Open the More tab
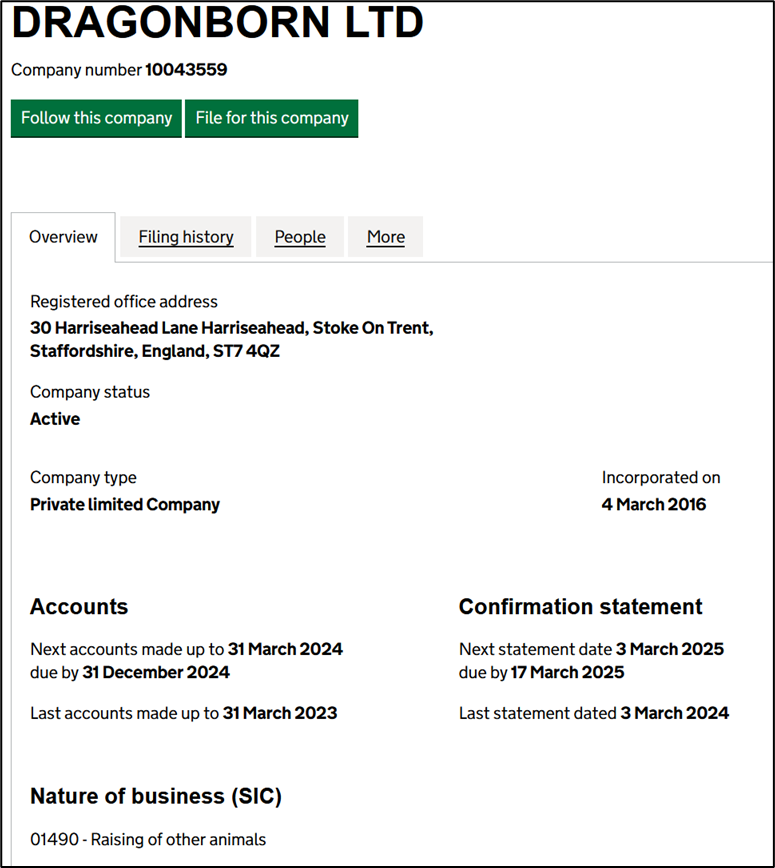Screen dimensions: 775x868 (x=386, y=237)
